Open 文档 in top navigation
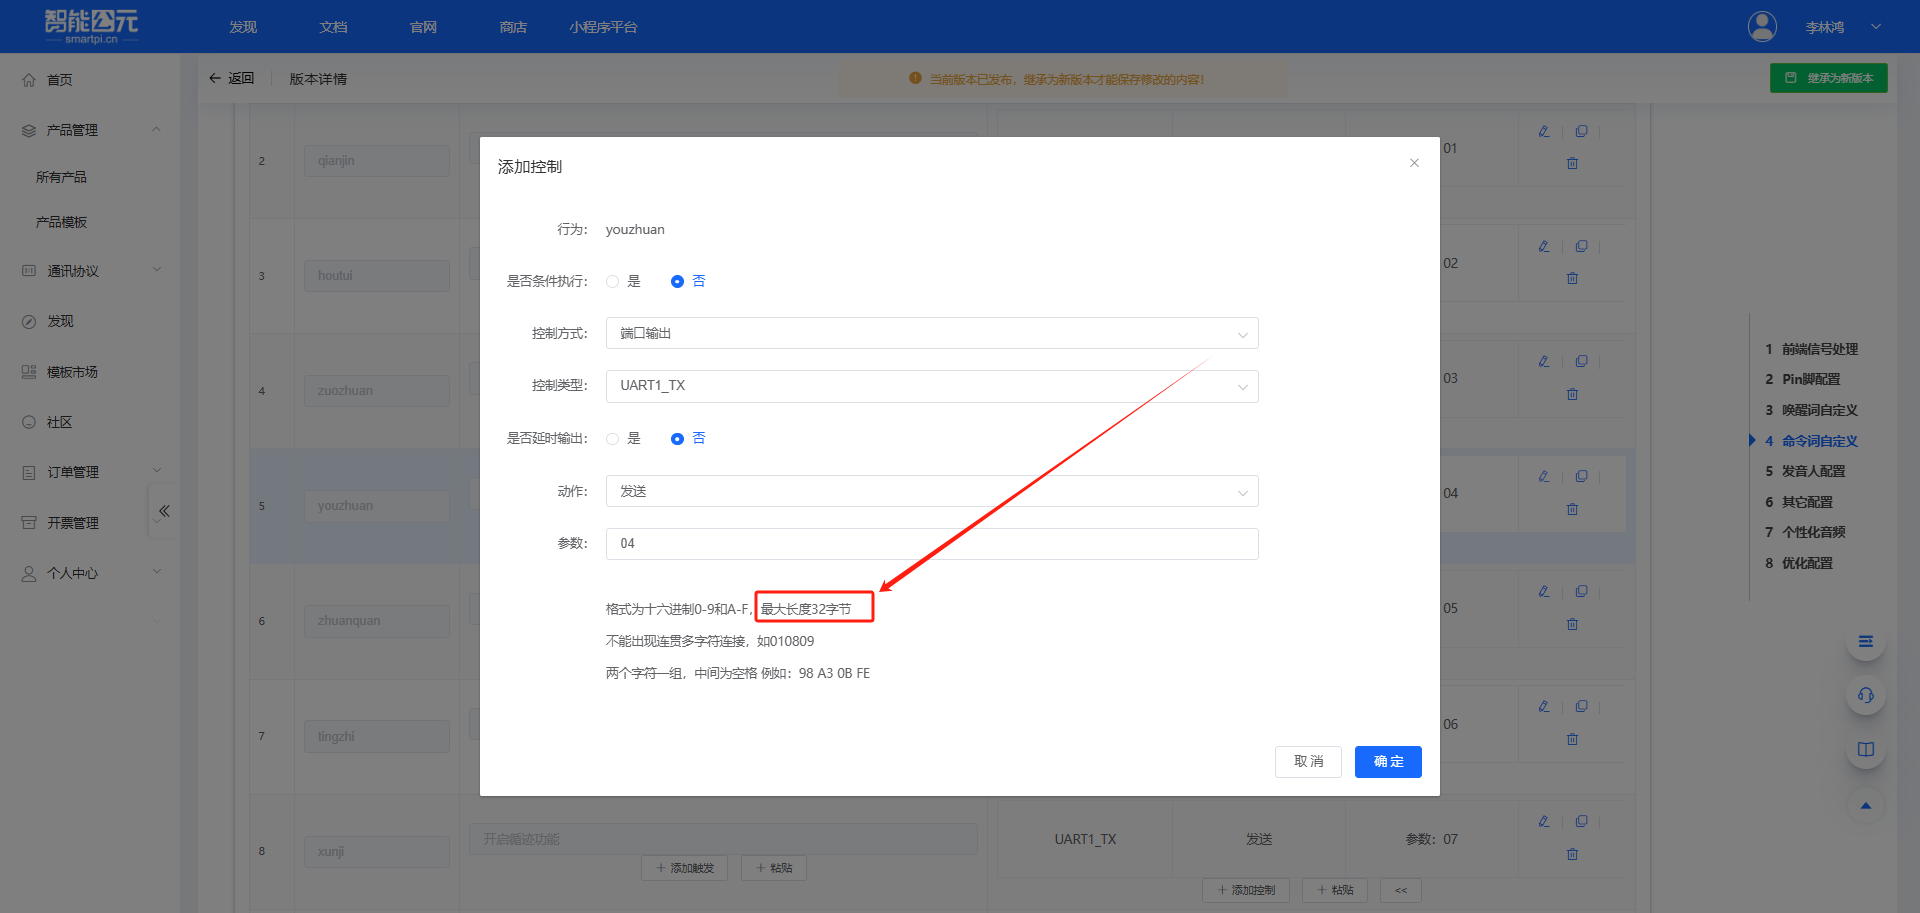Image resolution: width=1920 pixels, height=913 pixels. coord(333,27)
